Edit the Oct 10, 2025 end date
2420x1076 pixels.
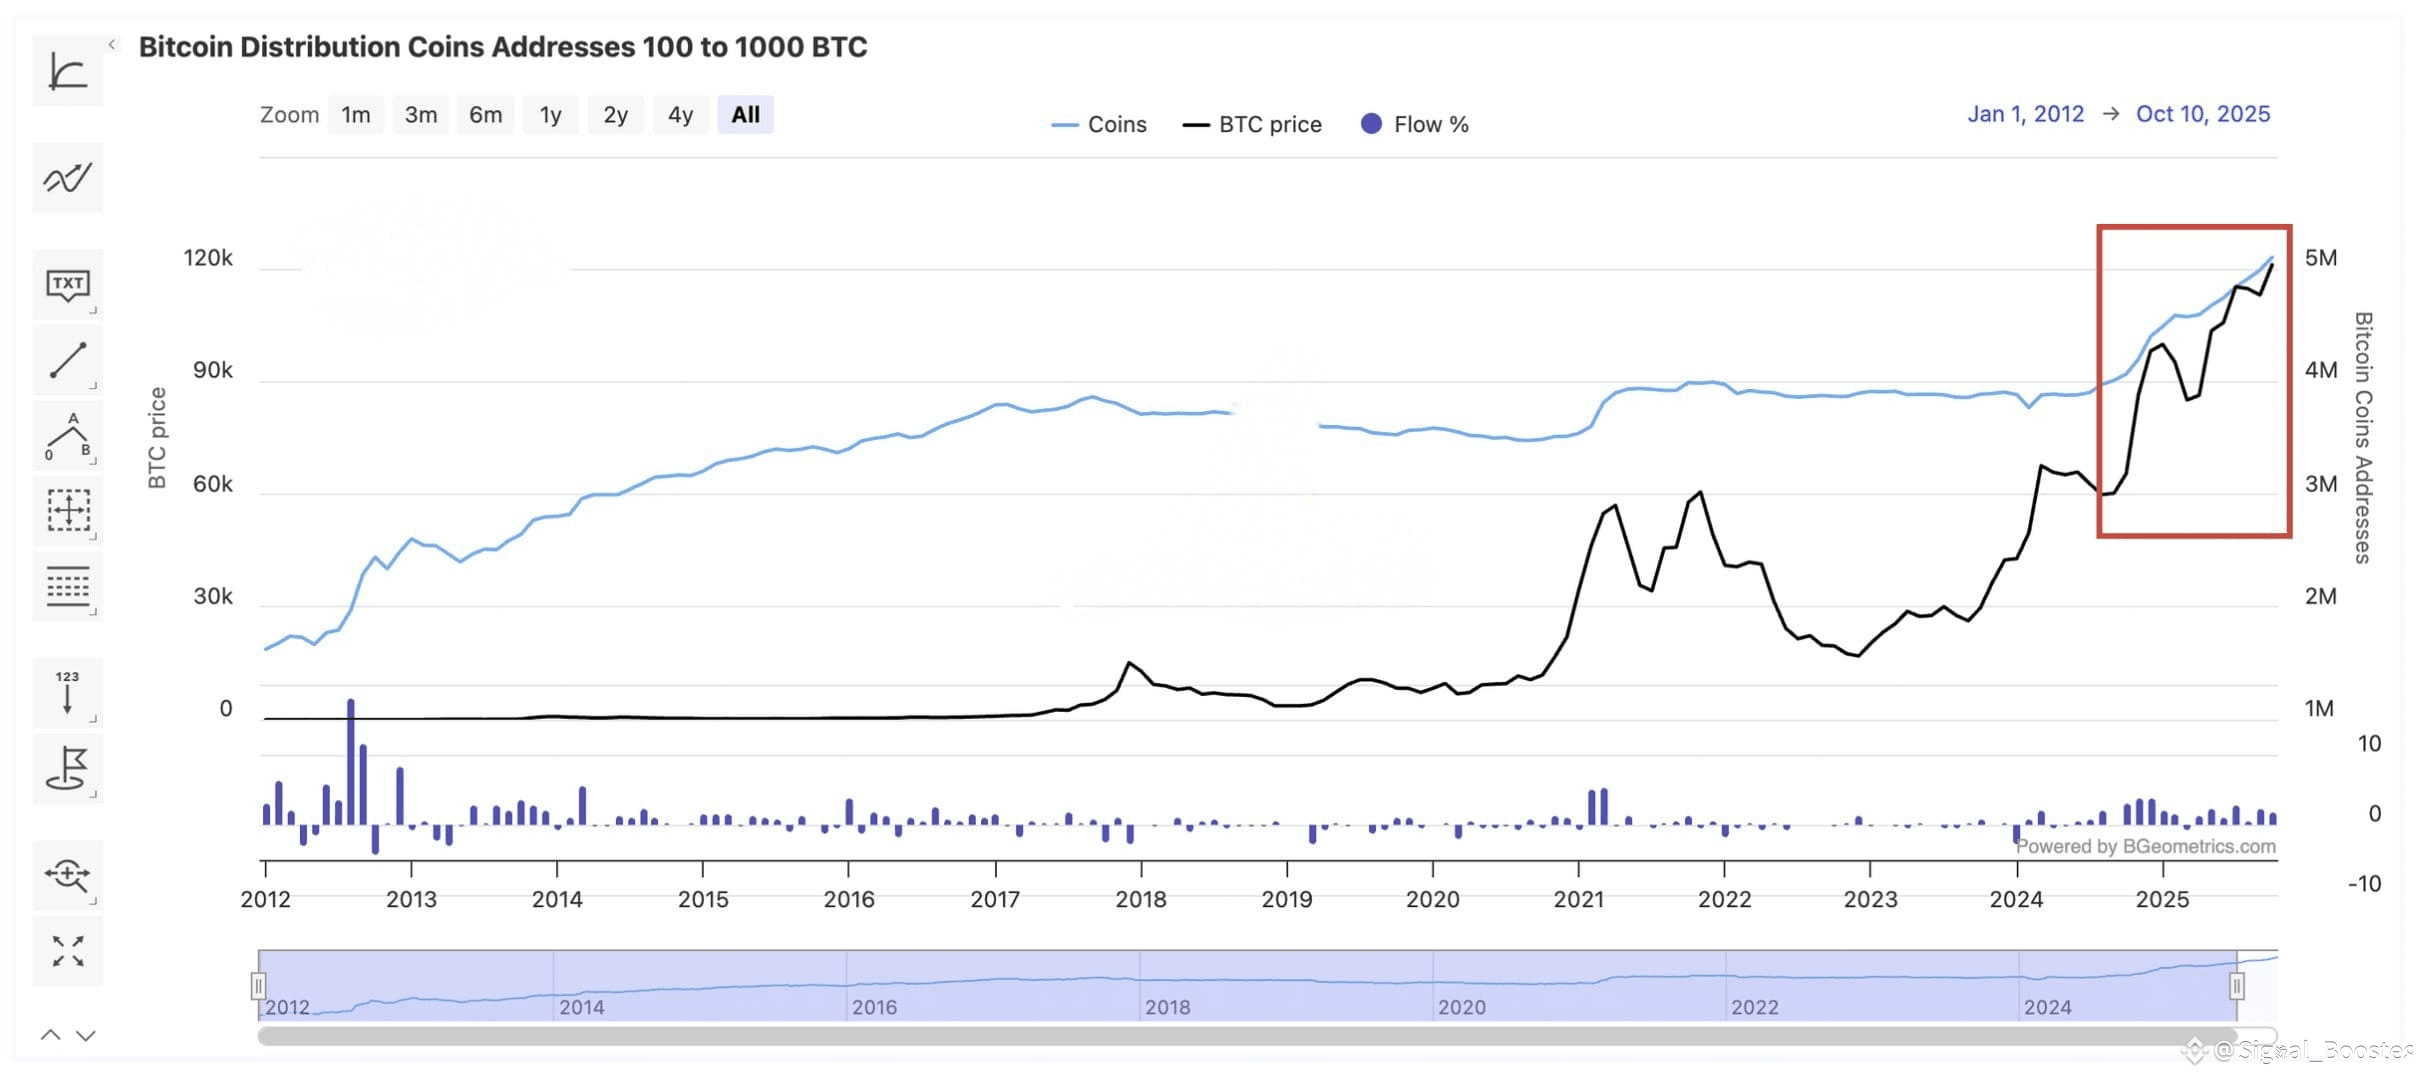tap(2203, 114)
